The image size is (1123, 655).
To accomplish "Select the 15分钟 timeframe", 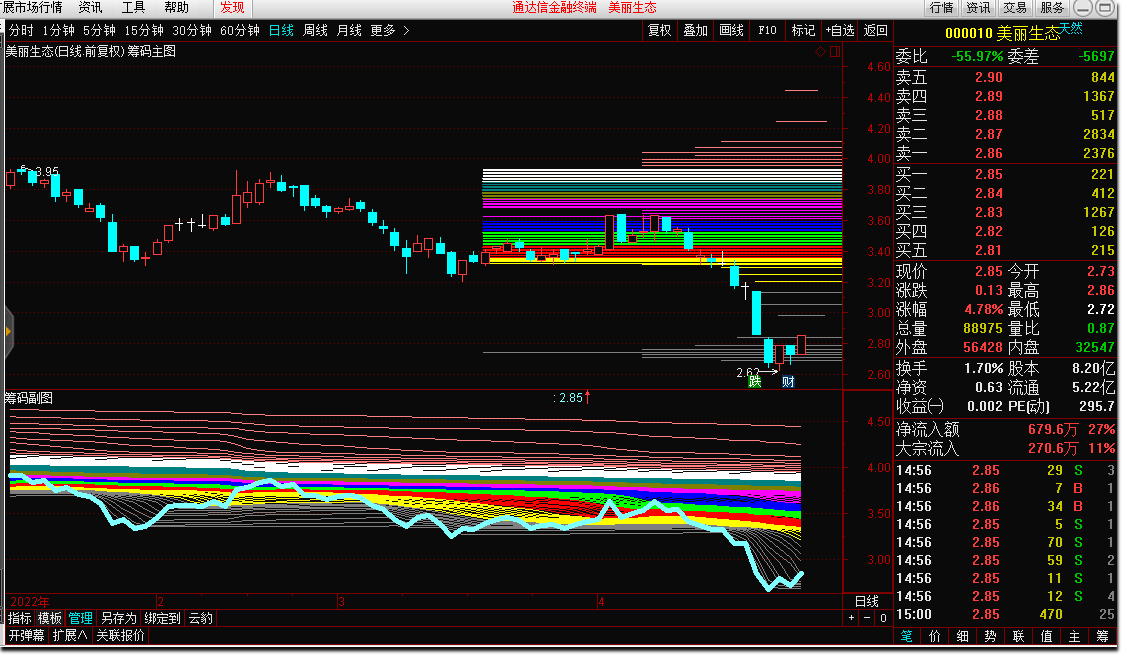I will pos(144,30).
